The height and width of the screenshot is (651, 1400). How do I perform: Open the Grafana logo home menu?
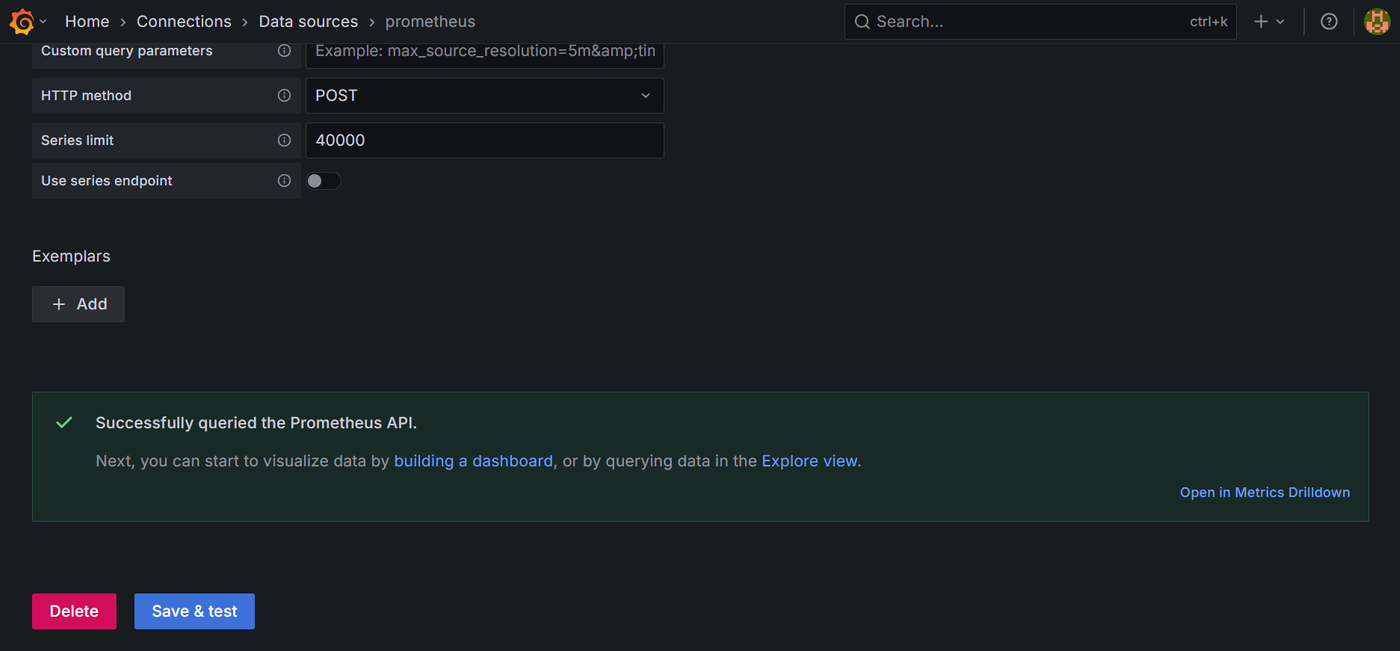click(22, 21)
